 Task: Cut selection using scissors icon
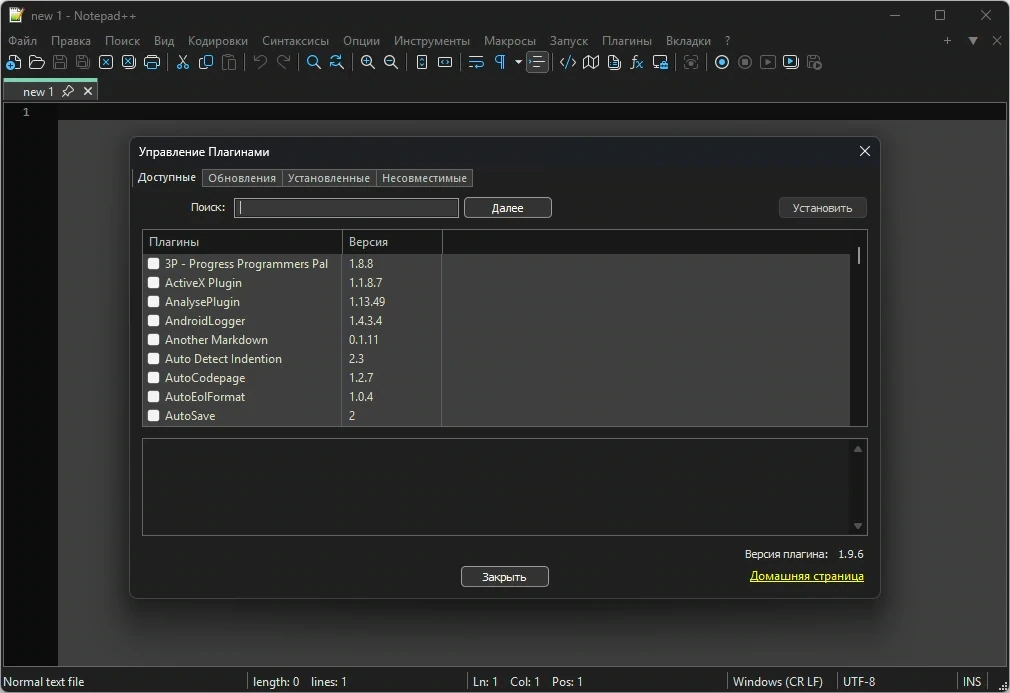(x=183, y=62)
